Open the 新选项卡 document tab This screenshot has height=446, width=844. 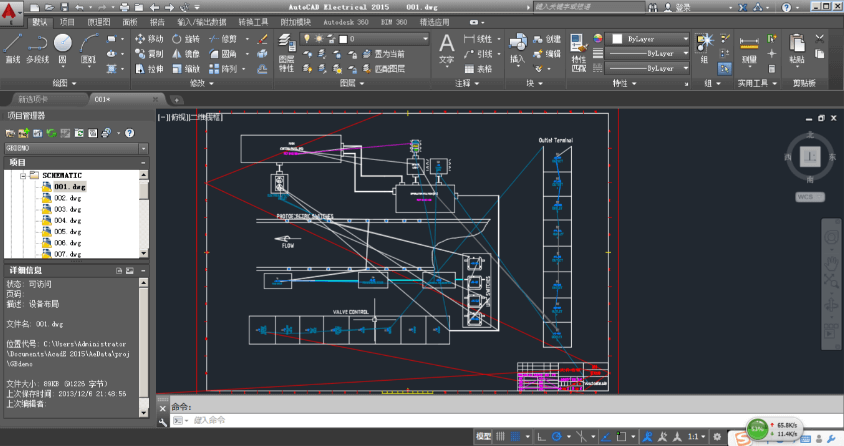click(31, 100)
